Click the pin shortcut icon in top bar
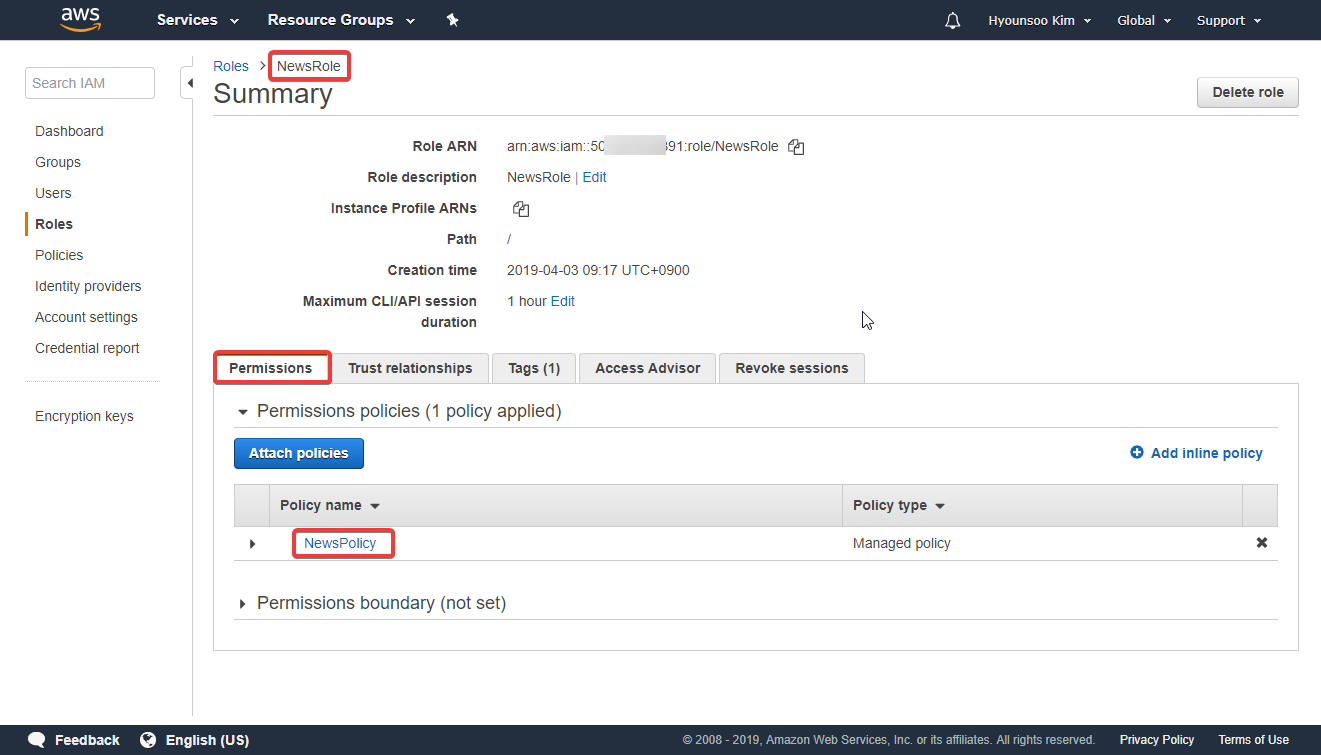This screenshot has width=1321, height=755. (452, 20)
